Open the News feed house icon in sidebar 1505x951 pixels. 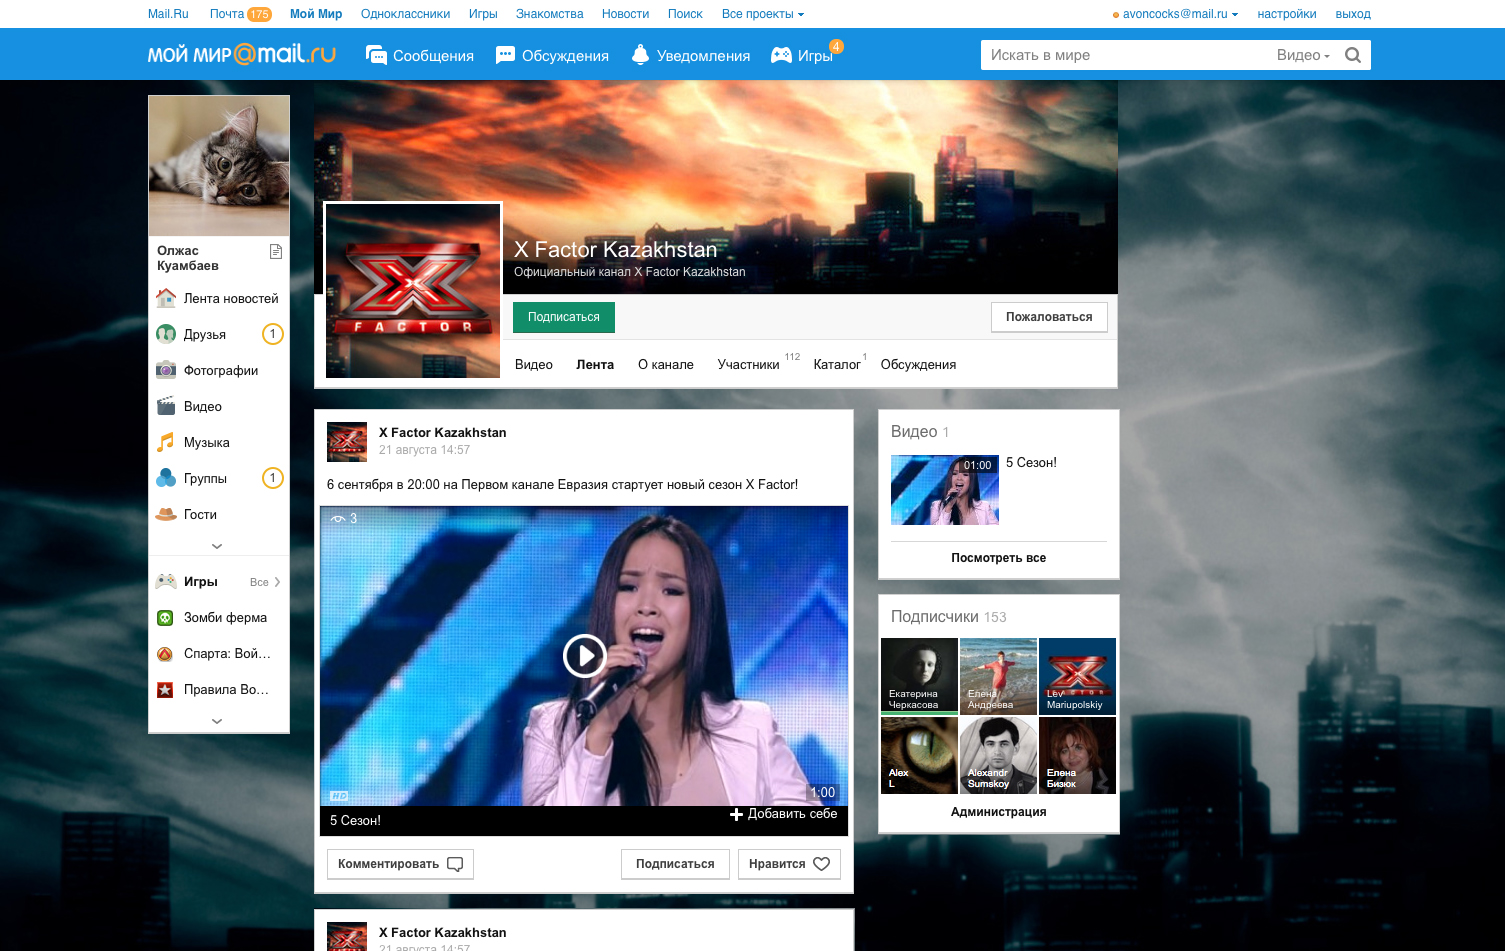(x=166, y=298)
